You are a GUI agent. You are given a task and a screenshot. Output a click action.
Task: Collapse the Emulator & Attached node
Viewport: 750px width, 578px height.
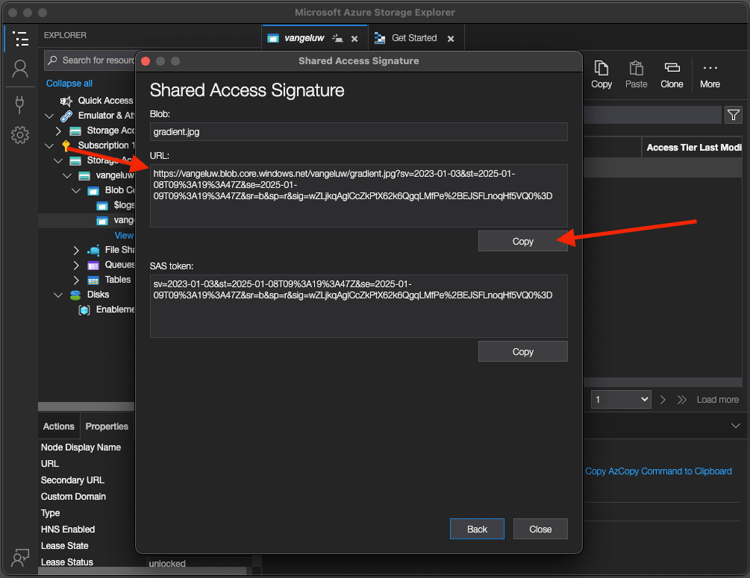49,116
